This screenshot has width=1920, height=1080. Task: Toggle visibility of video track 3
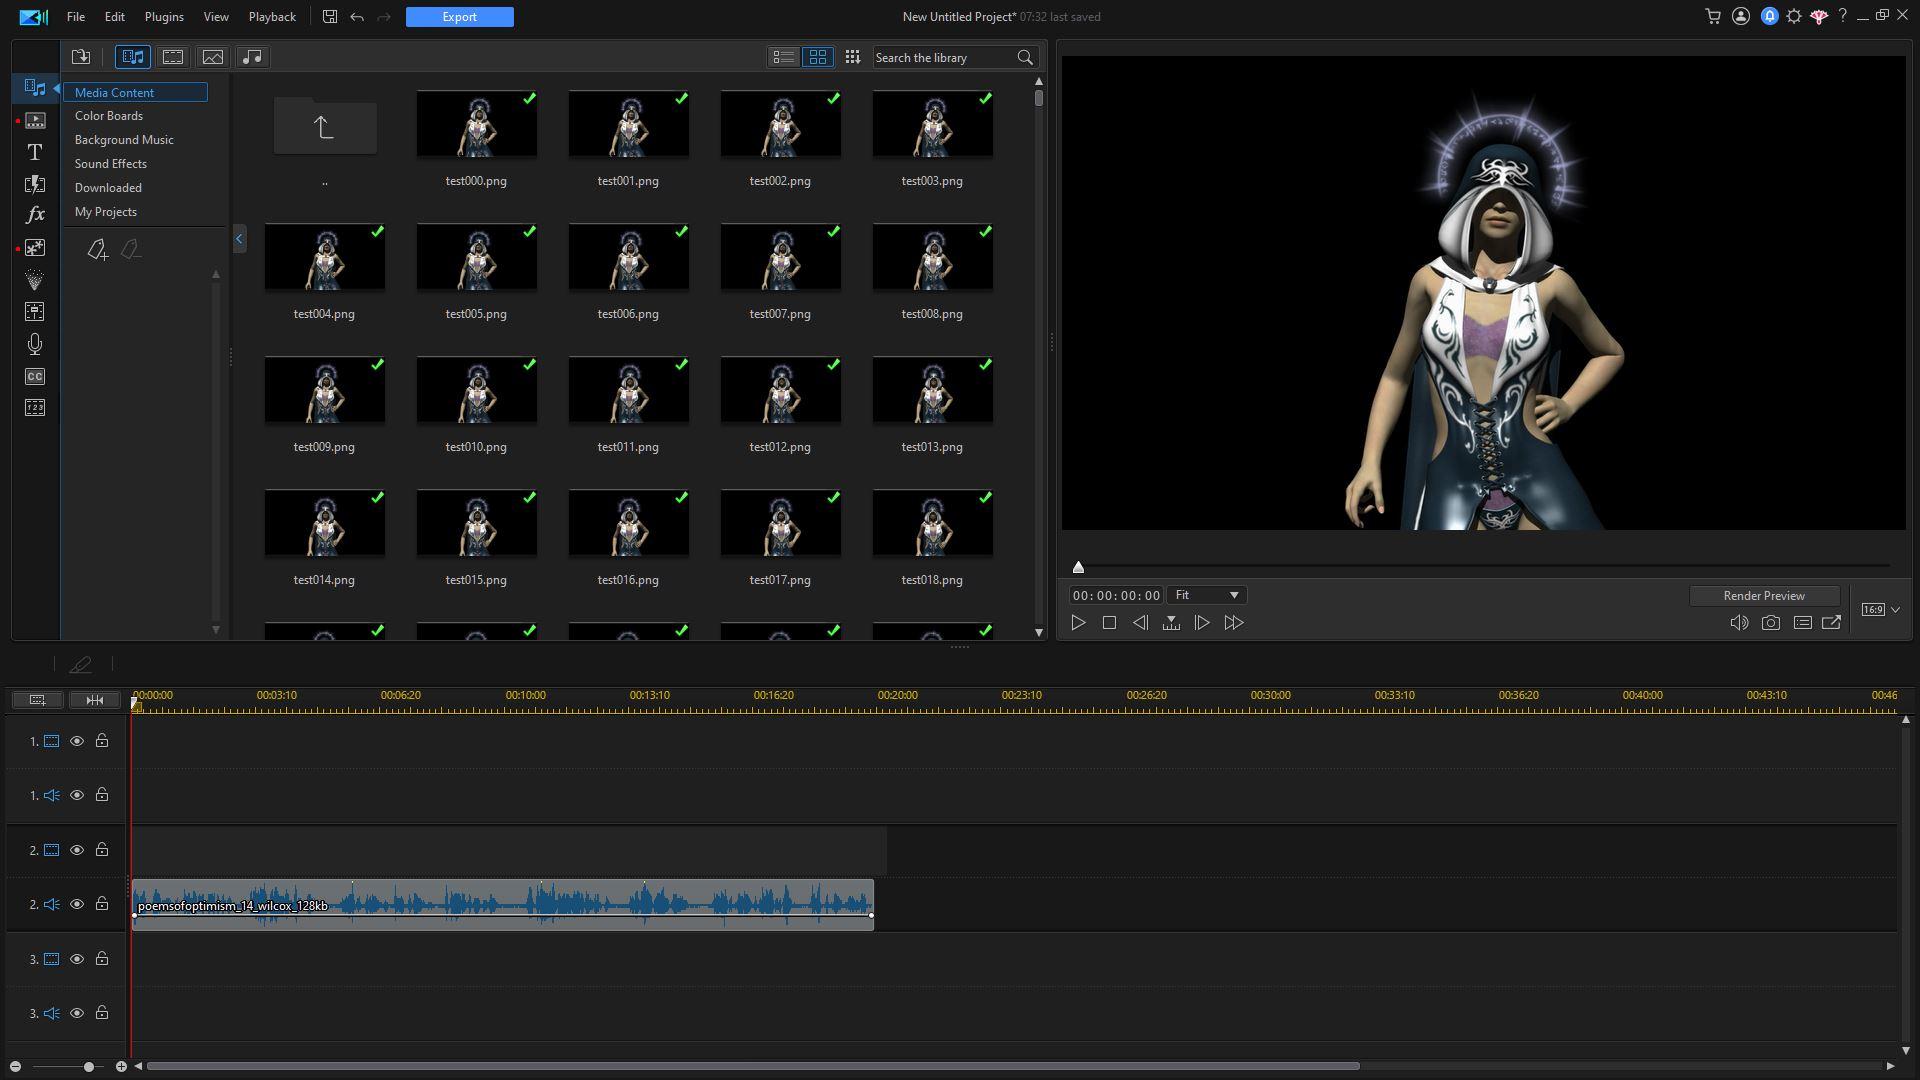76,959
